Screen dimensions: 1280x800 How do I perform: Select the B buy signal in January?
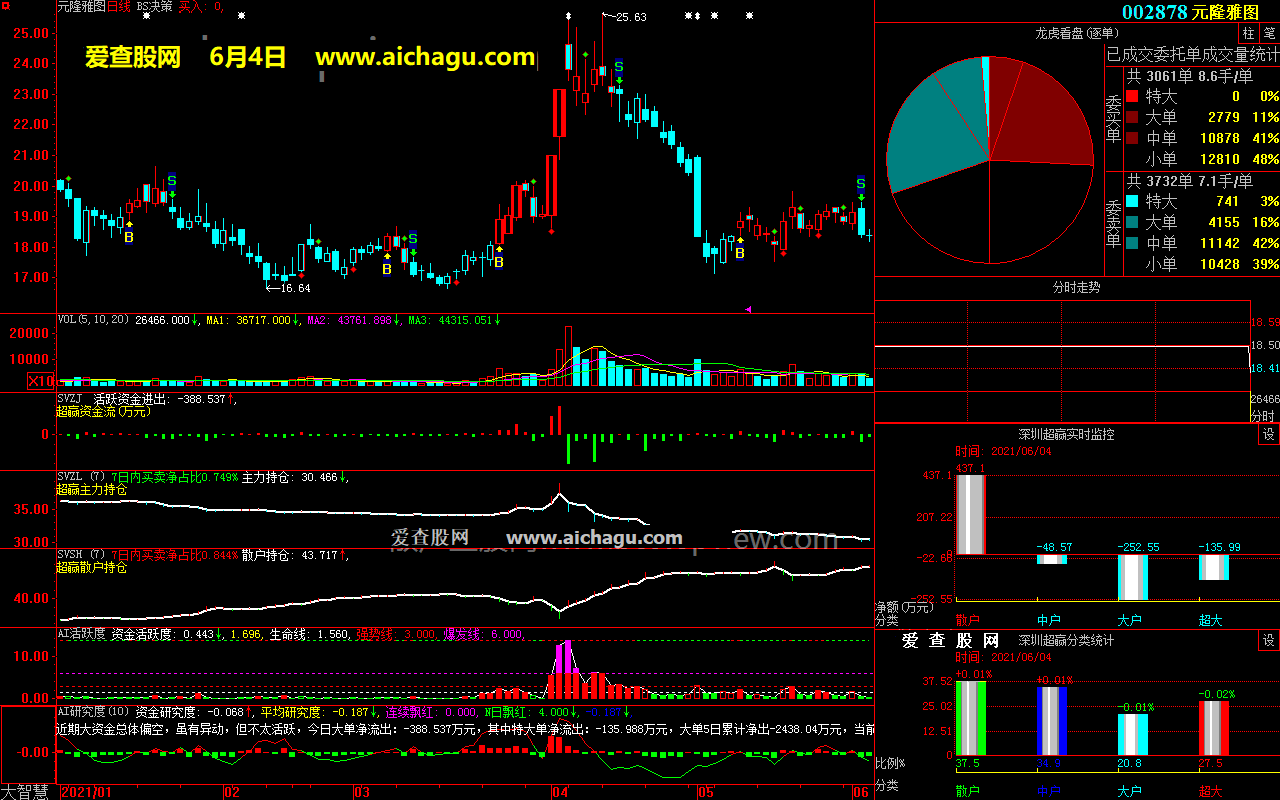[x=128, y=238]
